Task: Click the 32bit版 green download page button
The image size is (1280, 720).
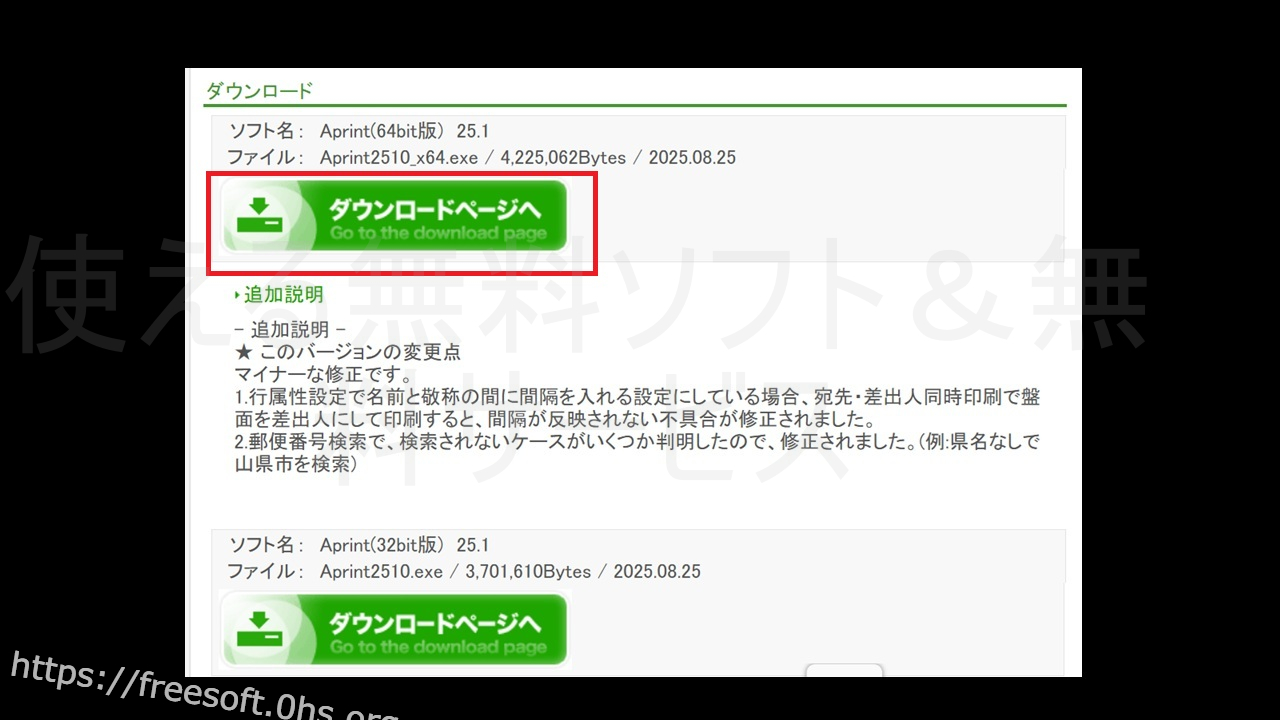Action: (x=394, y=630)
